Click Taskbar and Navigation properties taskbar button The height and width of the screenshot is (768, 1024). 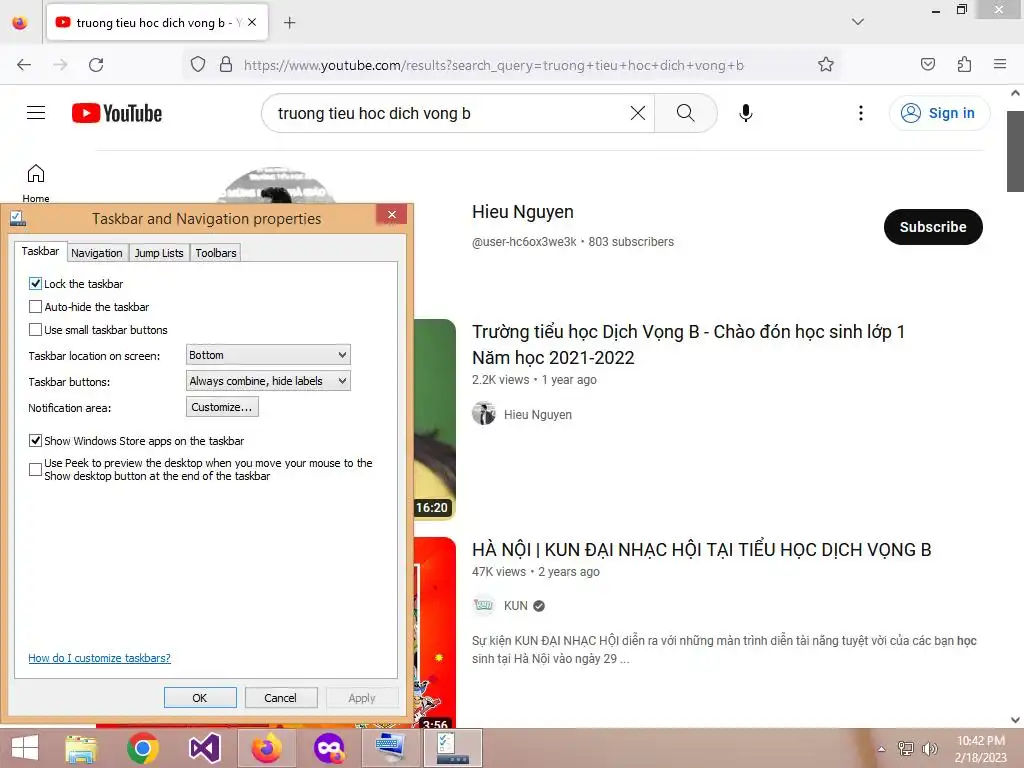pos(453,748)
